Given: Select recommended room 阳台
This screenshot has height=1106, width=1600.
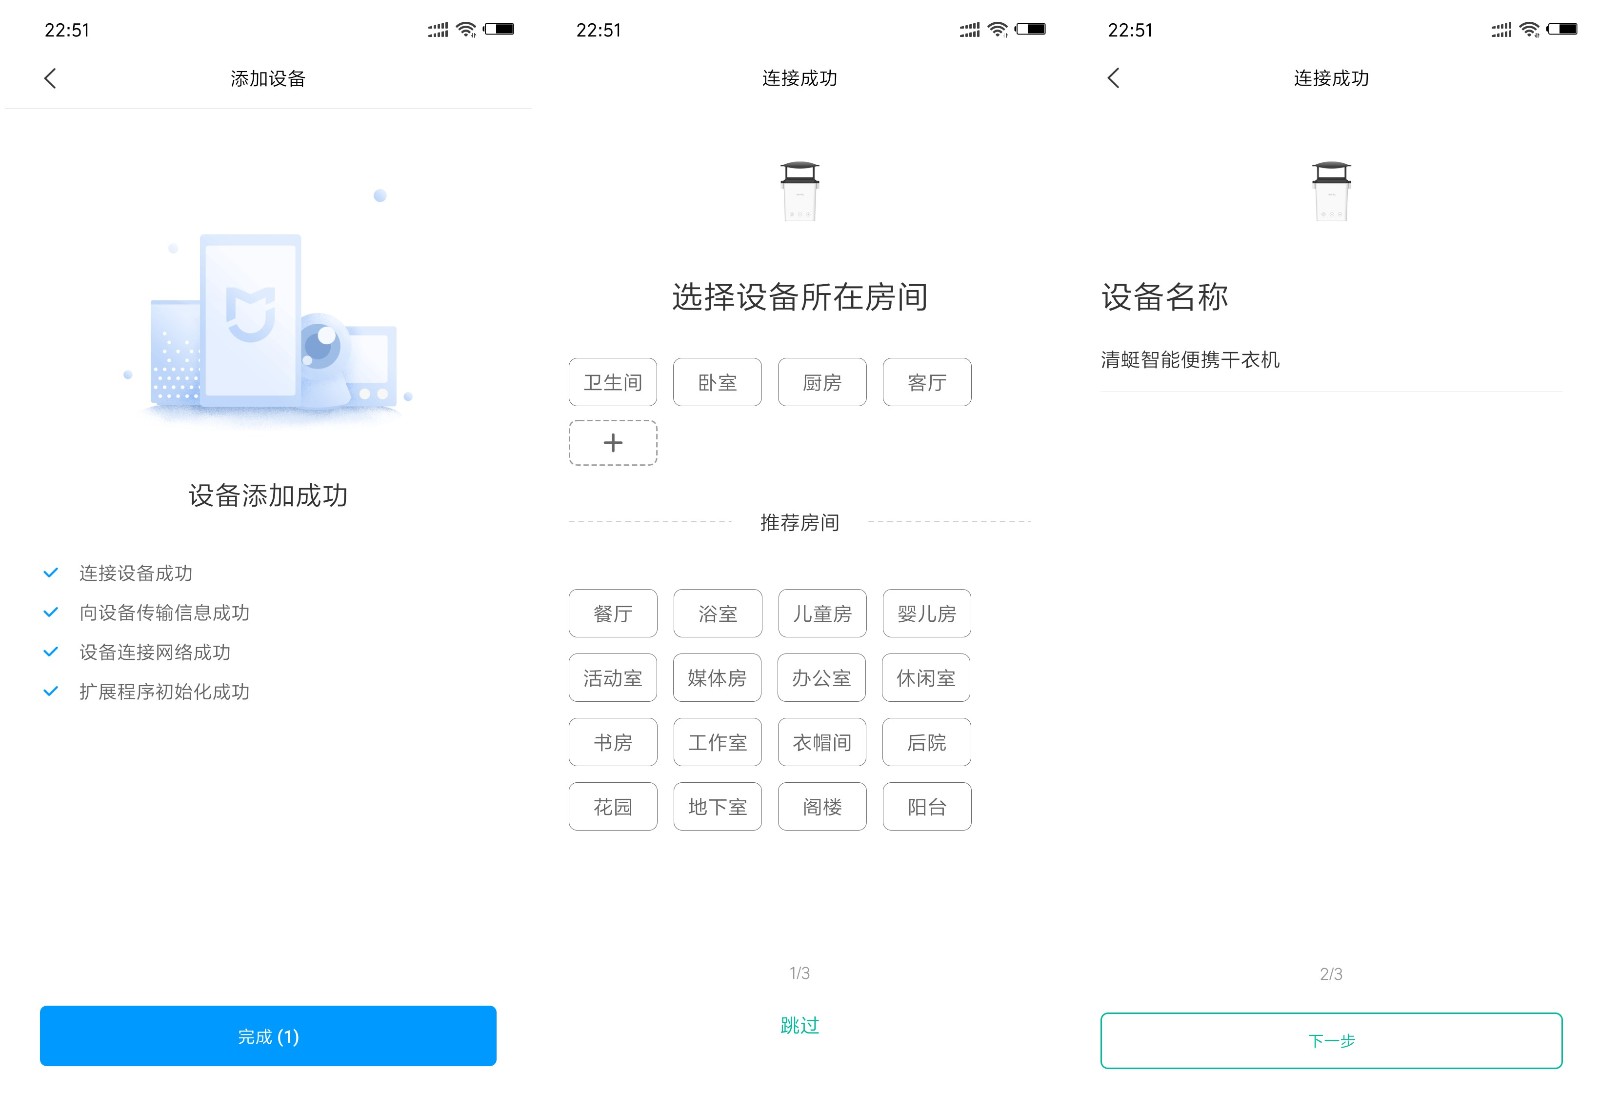Looking at the screenshot, I should 927,807.
